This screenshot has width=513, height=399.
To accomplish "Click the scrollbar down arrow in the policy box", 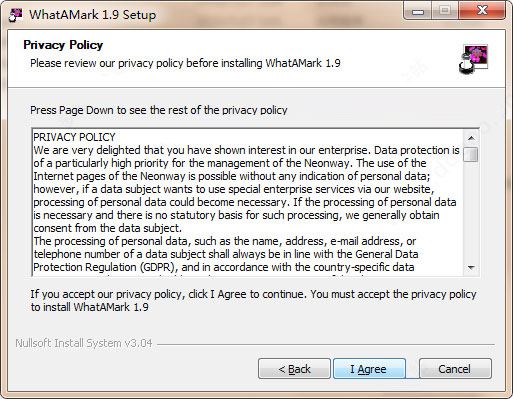I will (471, 267).
